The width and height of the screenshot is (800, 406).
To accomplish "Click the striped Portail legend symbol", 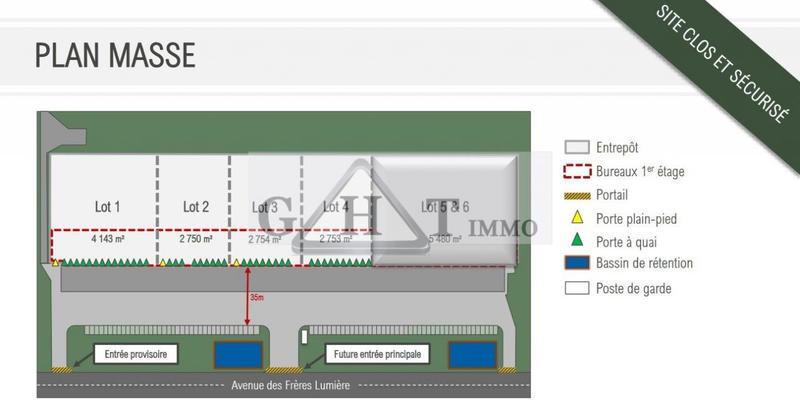I will [575, 194].
